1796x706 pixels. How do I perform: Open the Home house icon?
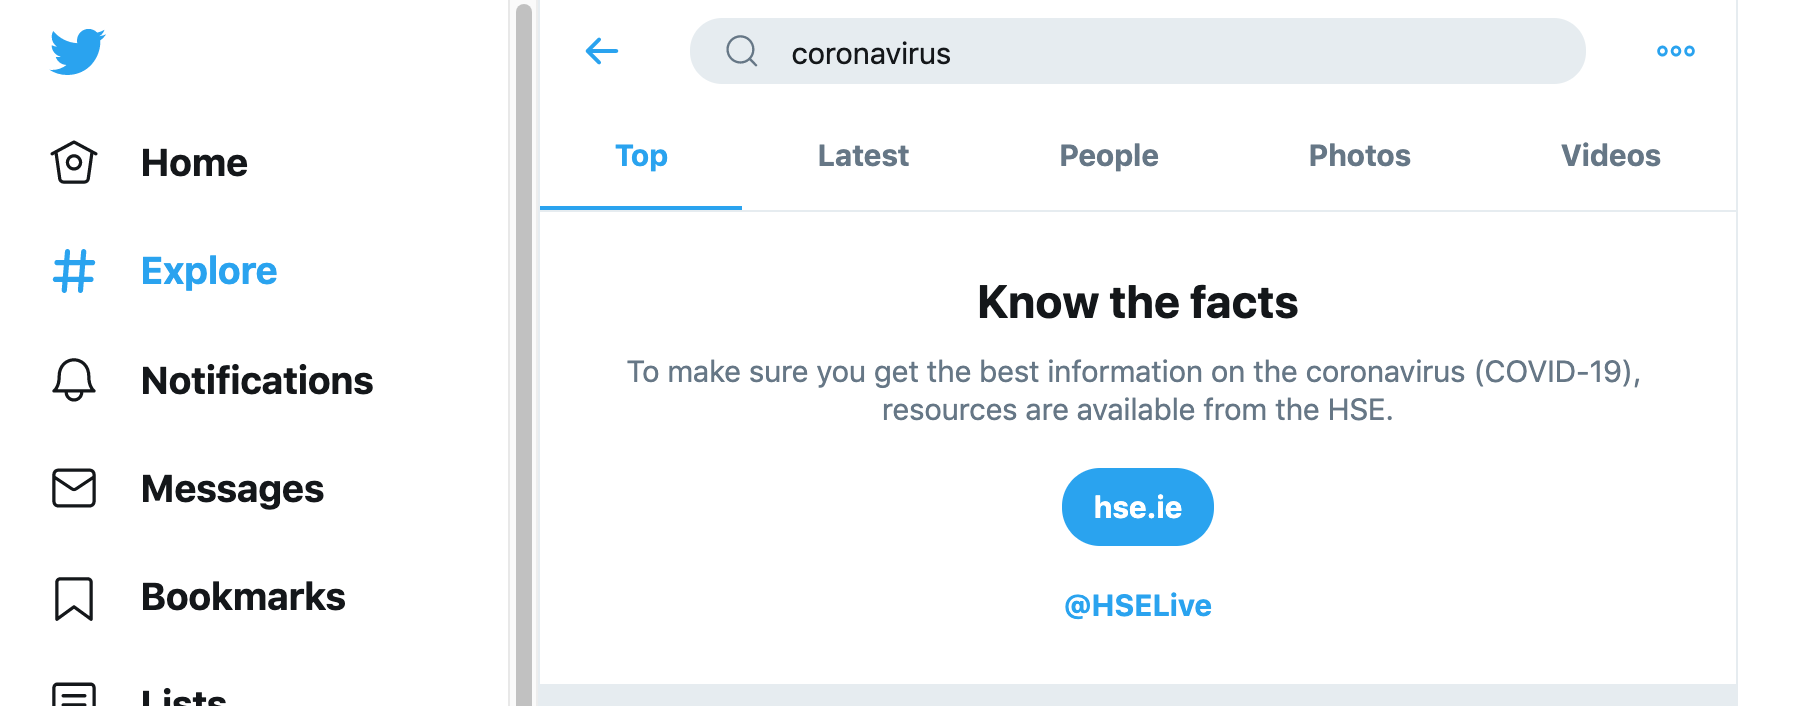(74, 162)
